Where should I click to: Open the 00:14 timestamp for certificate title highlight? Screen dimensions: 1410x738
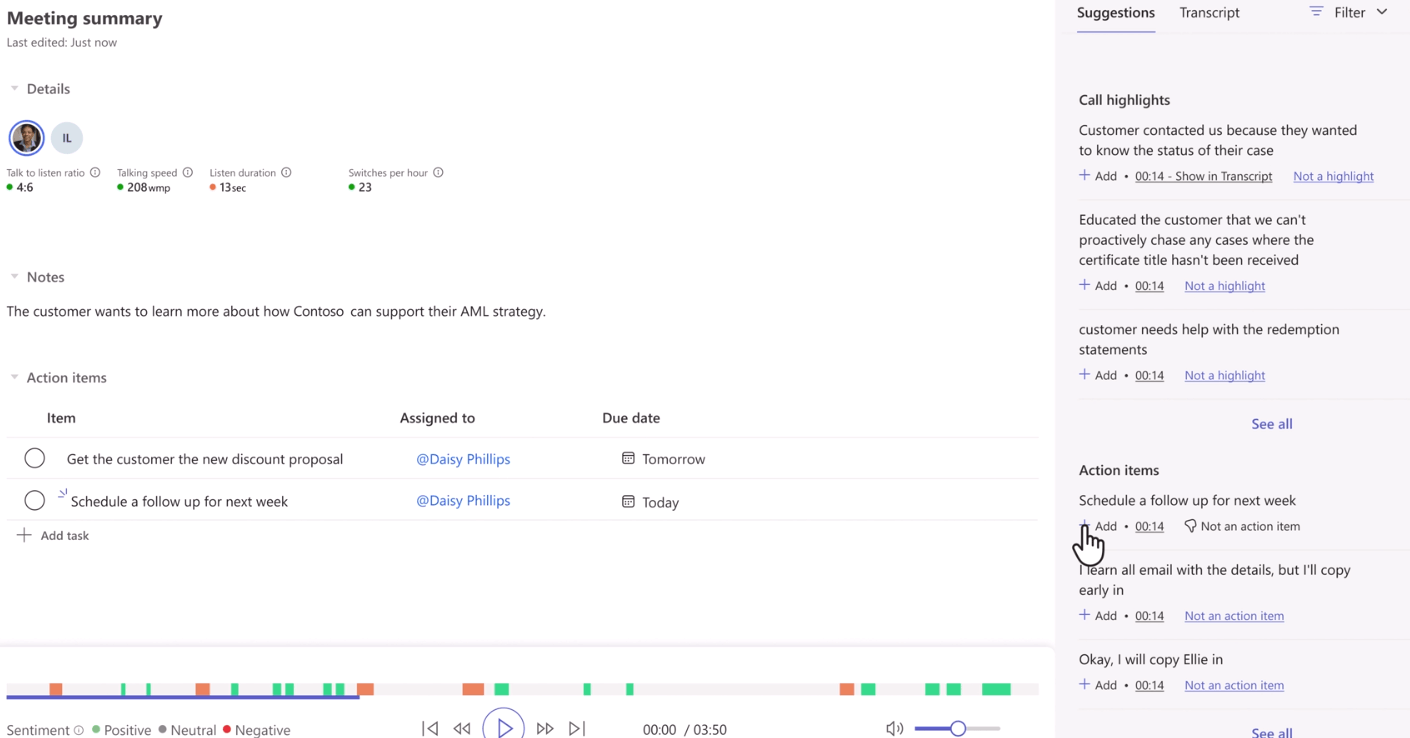[1149, 285]
